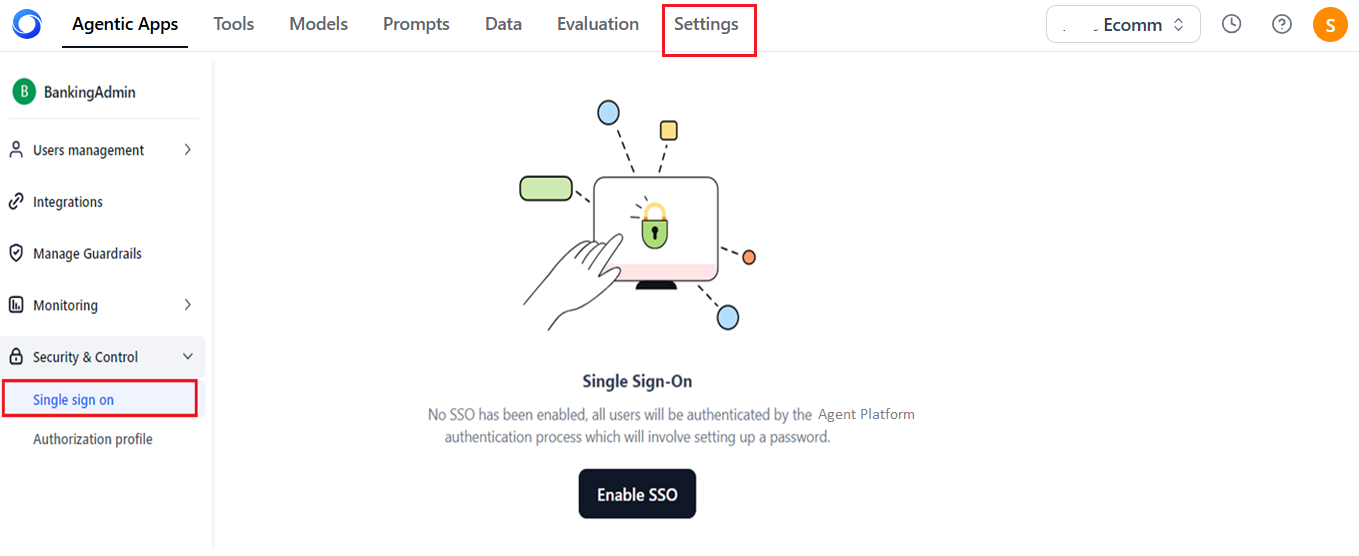Screen dimensions: 1359x556
Task: Select Authorization profile in sidebar
Action: (93, 439)
